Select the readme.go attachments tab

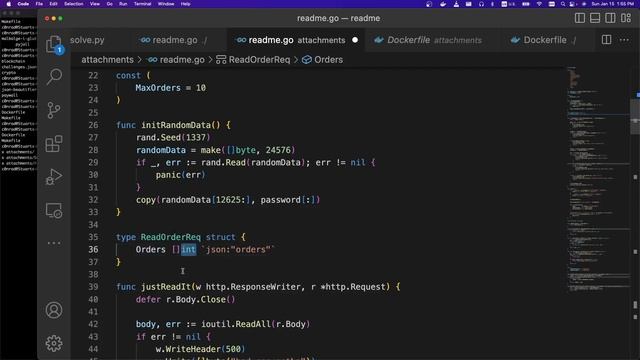click(297, 40)
